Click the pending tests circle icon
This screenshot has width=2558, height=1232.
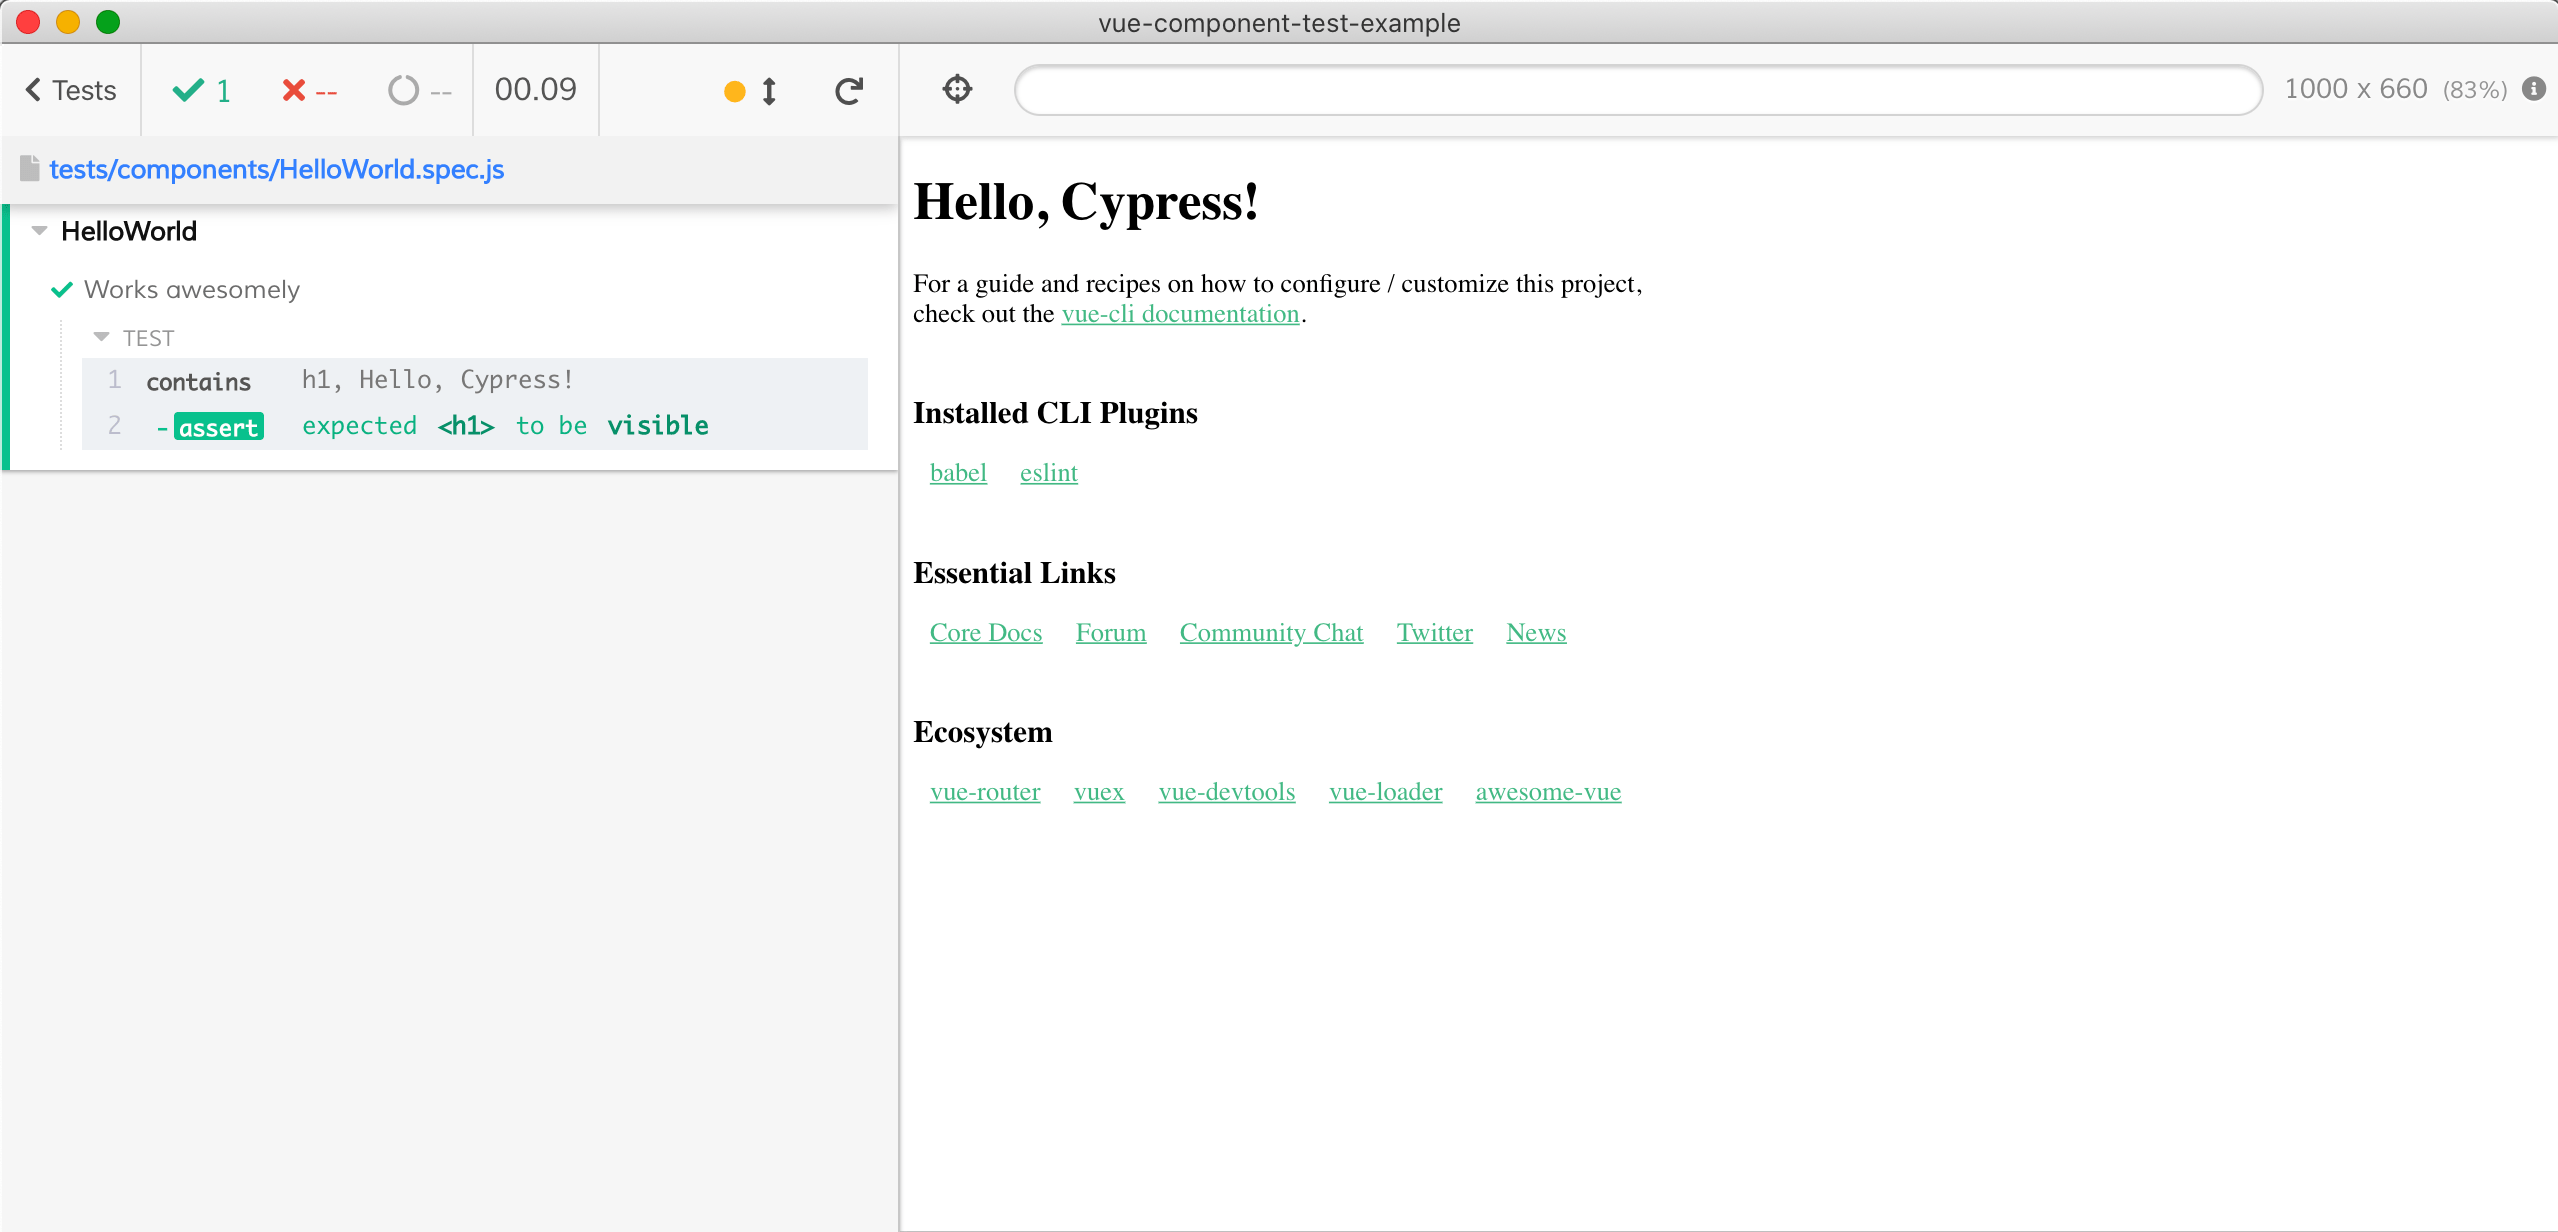[404, 90]
